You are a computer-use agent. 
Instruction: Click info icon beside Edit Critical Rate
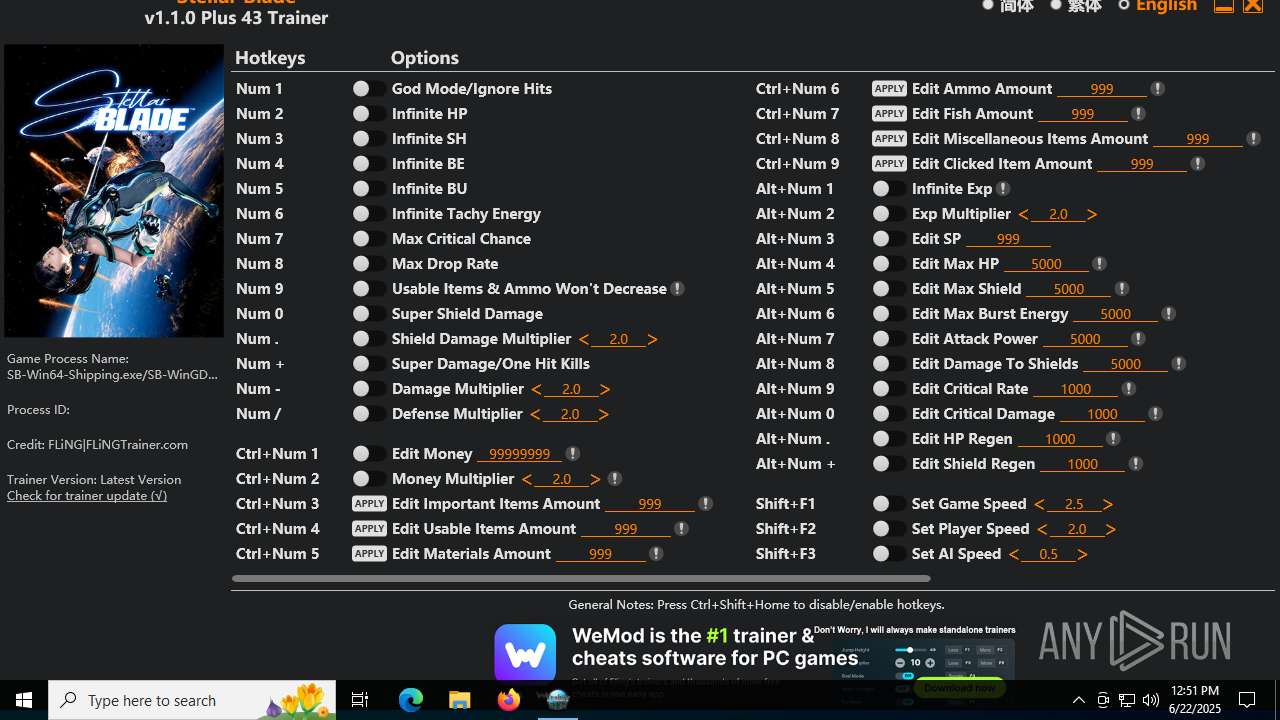[x=1128, y=389]
